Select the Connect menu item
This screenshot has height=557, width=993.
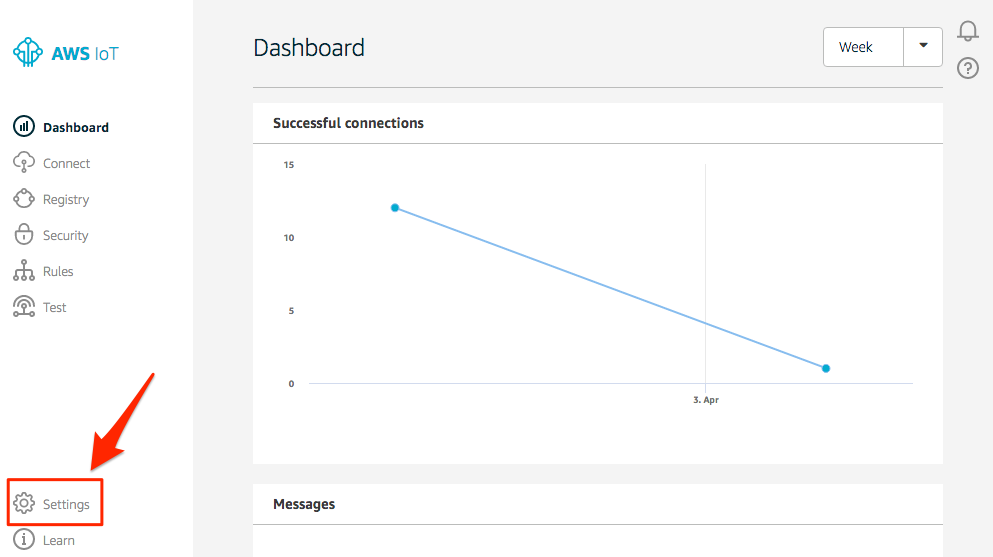click(66, 163)
